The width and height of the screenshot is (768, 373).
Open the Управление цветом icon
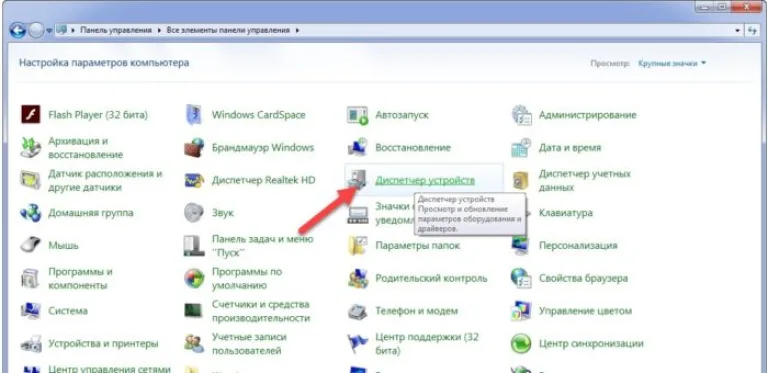[521, 311]
